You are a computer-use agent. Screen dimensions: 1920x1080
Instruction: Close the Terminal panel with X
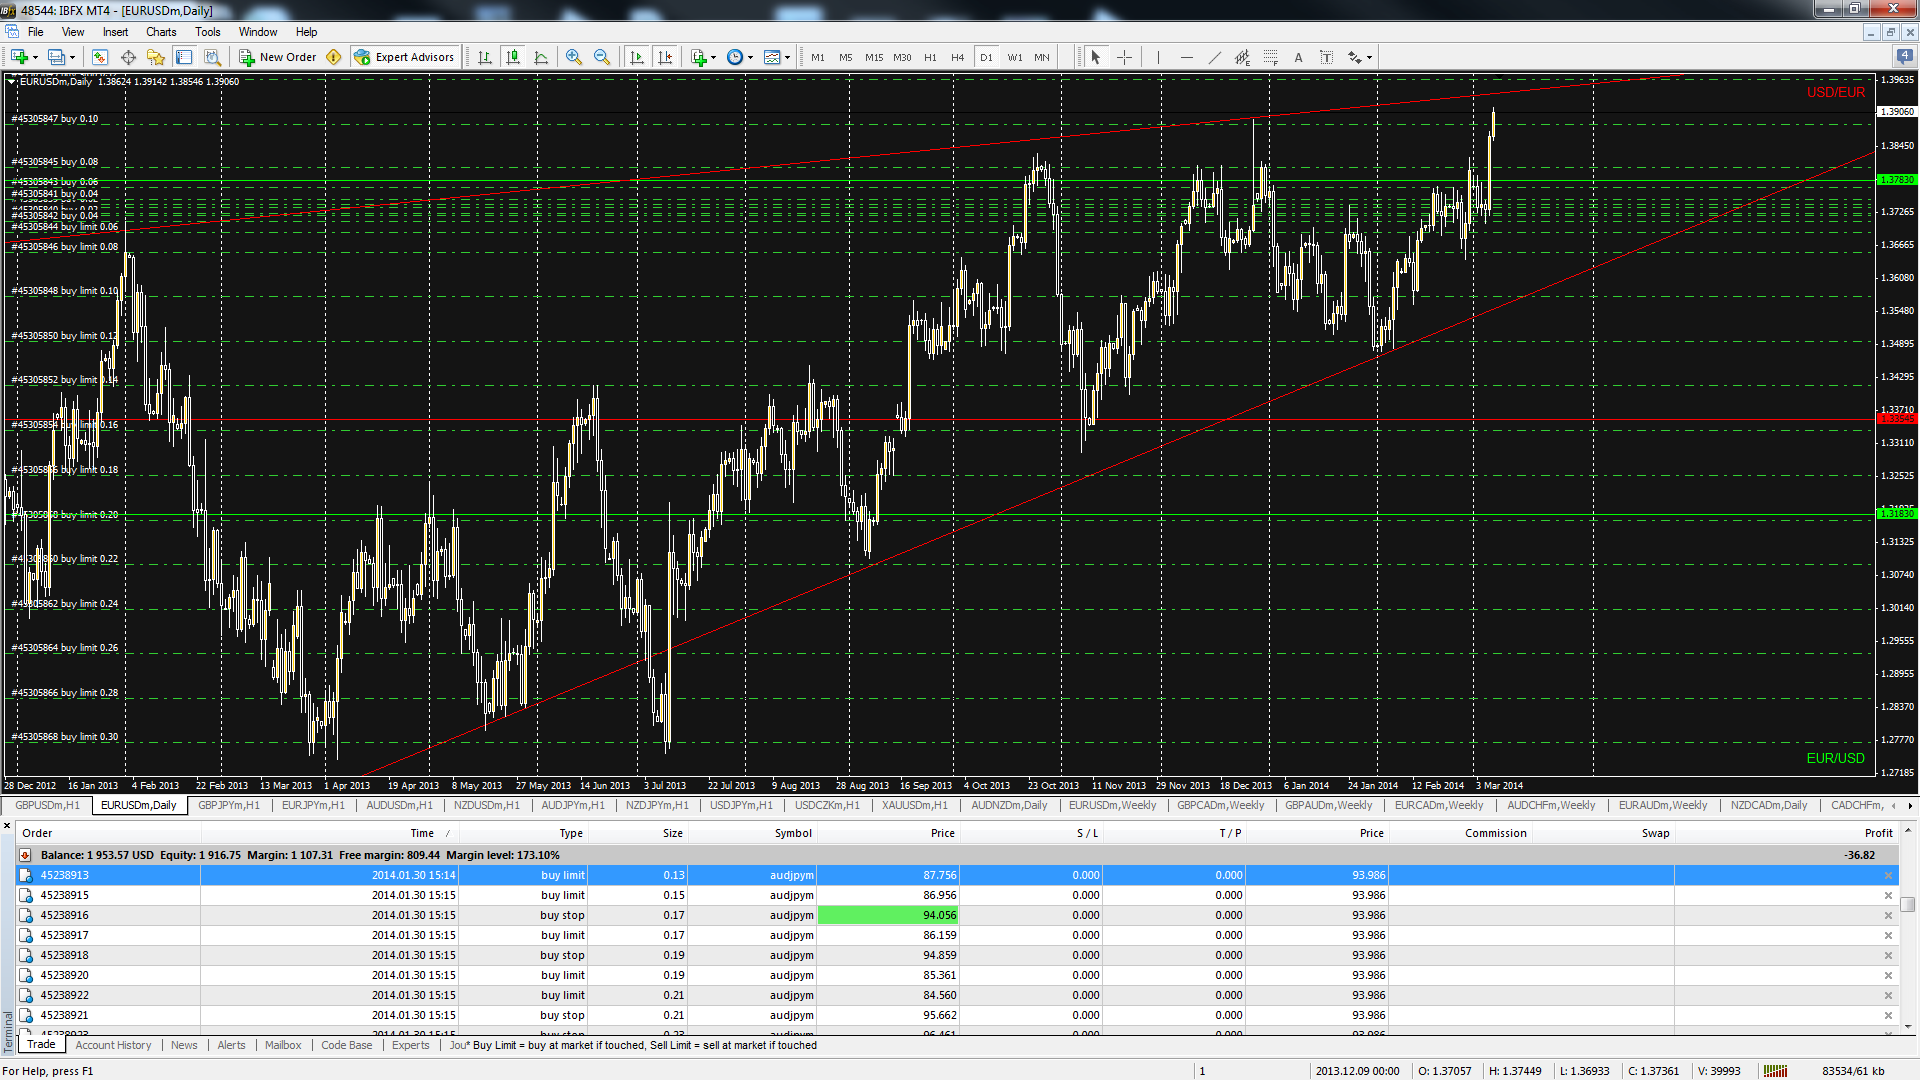pos(7,826)
